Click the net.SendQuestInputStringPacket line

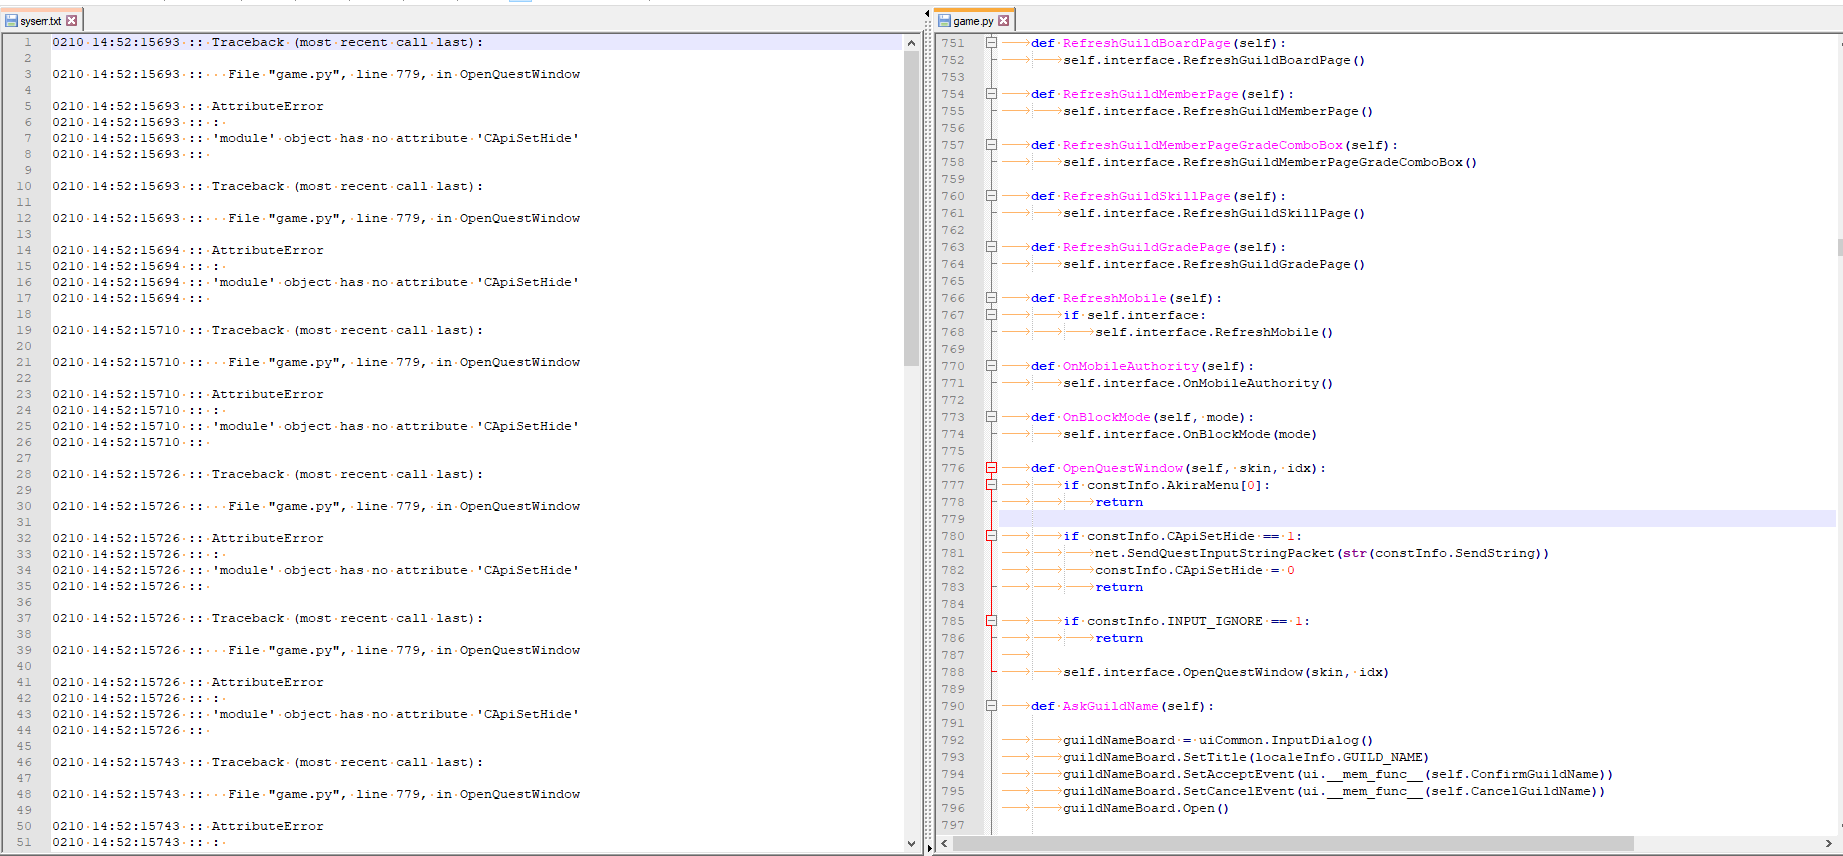coord(1322,553)
